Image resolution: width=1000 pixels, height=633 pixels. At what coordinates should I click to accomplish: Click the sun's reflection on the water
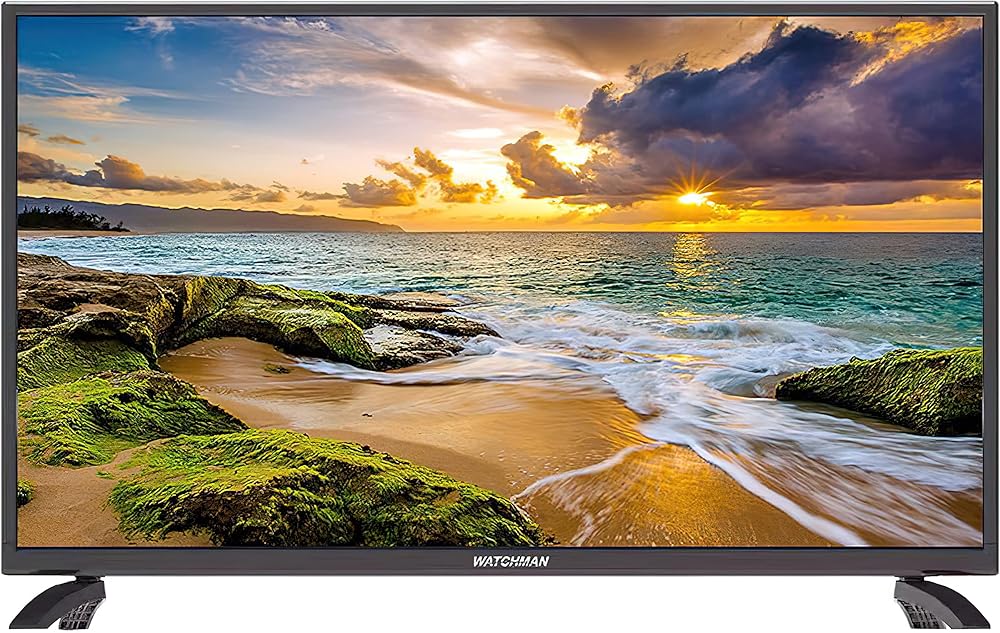(x=692, y=260)
